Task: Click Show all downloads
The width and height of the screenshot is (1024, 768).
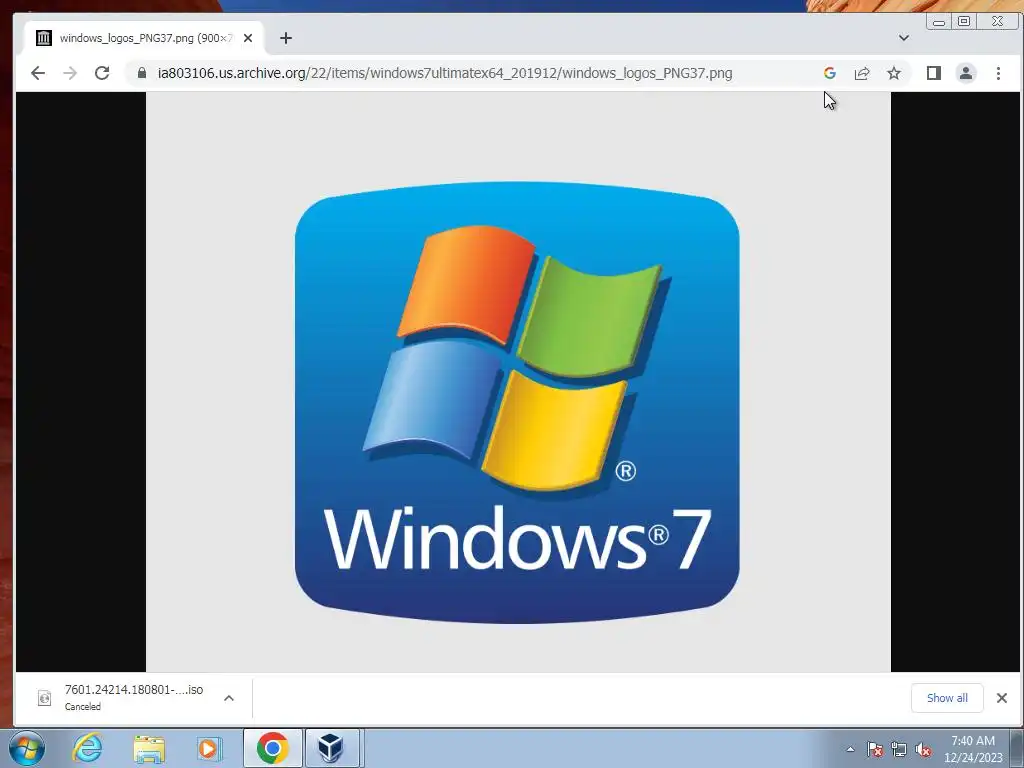Action: point(947,698)
